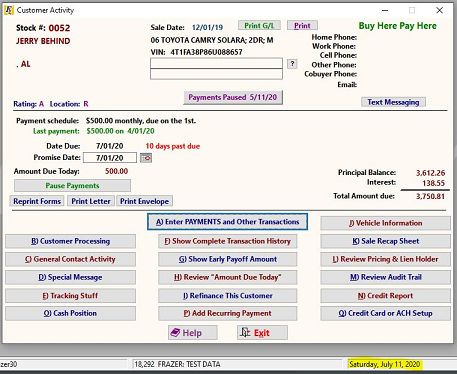Open Print G/L
Image resolution: width=457 pixels, height=374 pixels.
pyautogui.click(x=259, y=26)
